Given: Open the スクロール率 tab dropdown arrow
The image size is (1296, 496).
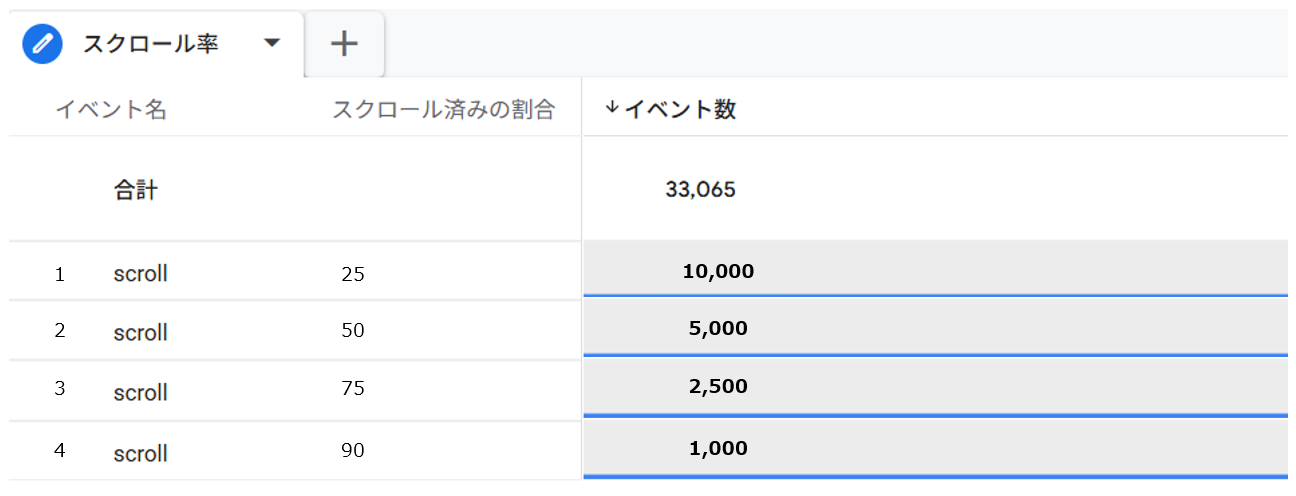Looking at the screenshot, I should point(271,43).
